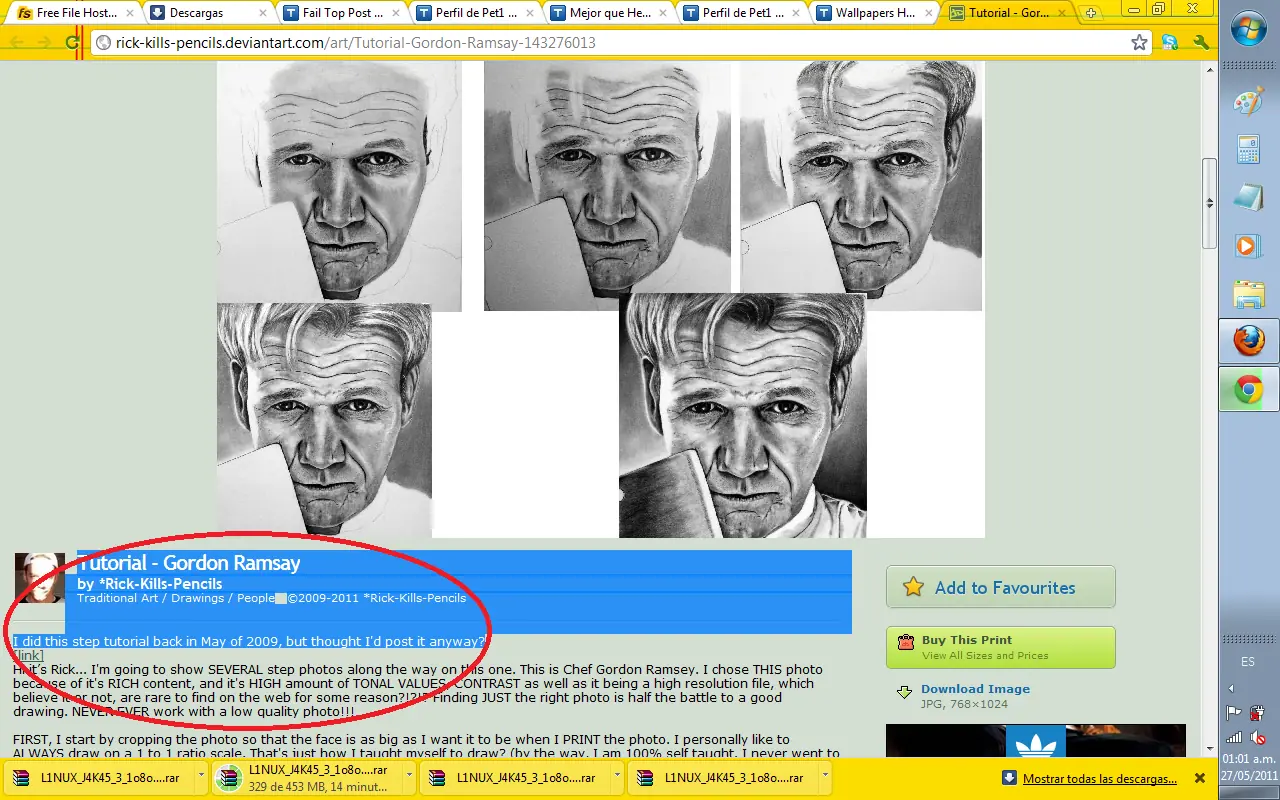Open the Chrome wrench settings menu
This screenshot has width=1280, height=800.
[1202, 43]
